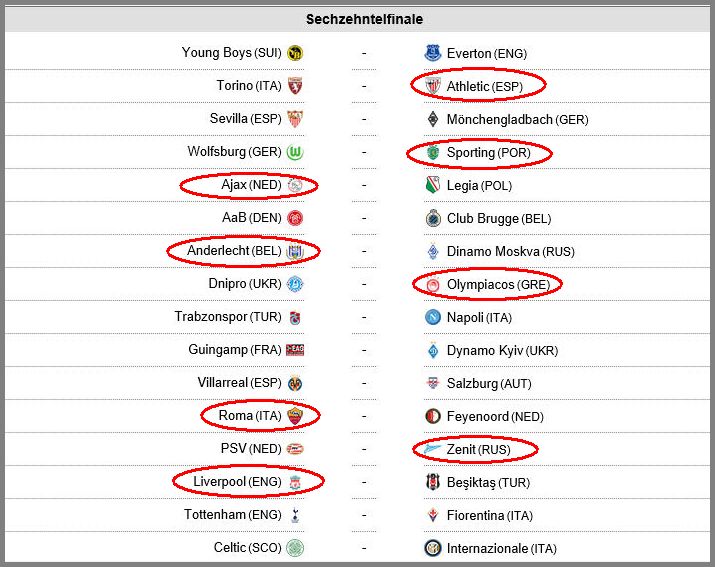
Task: Open the Athletic (ESP) team link
Action: click(485, 86)
